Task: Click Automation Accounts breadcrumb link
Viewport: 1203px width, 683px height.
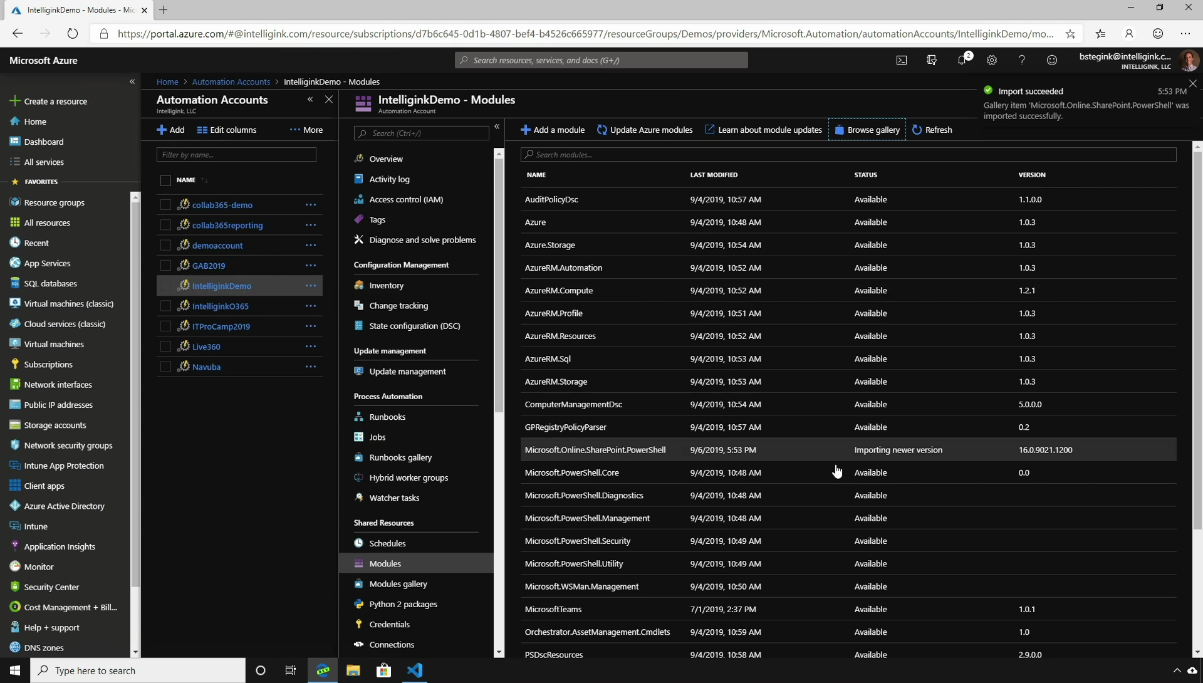Action: coord(231,82)
